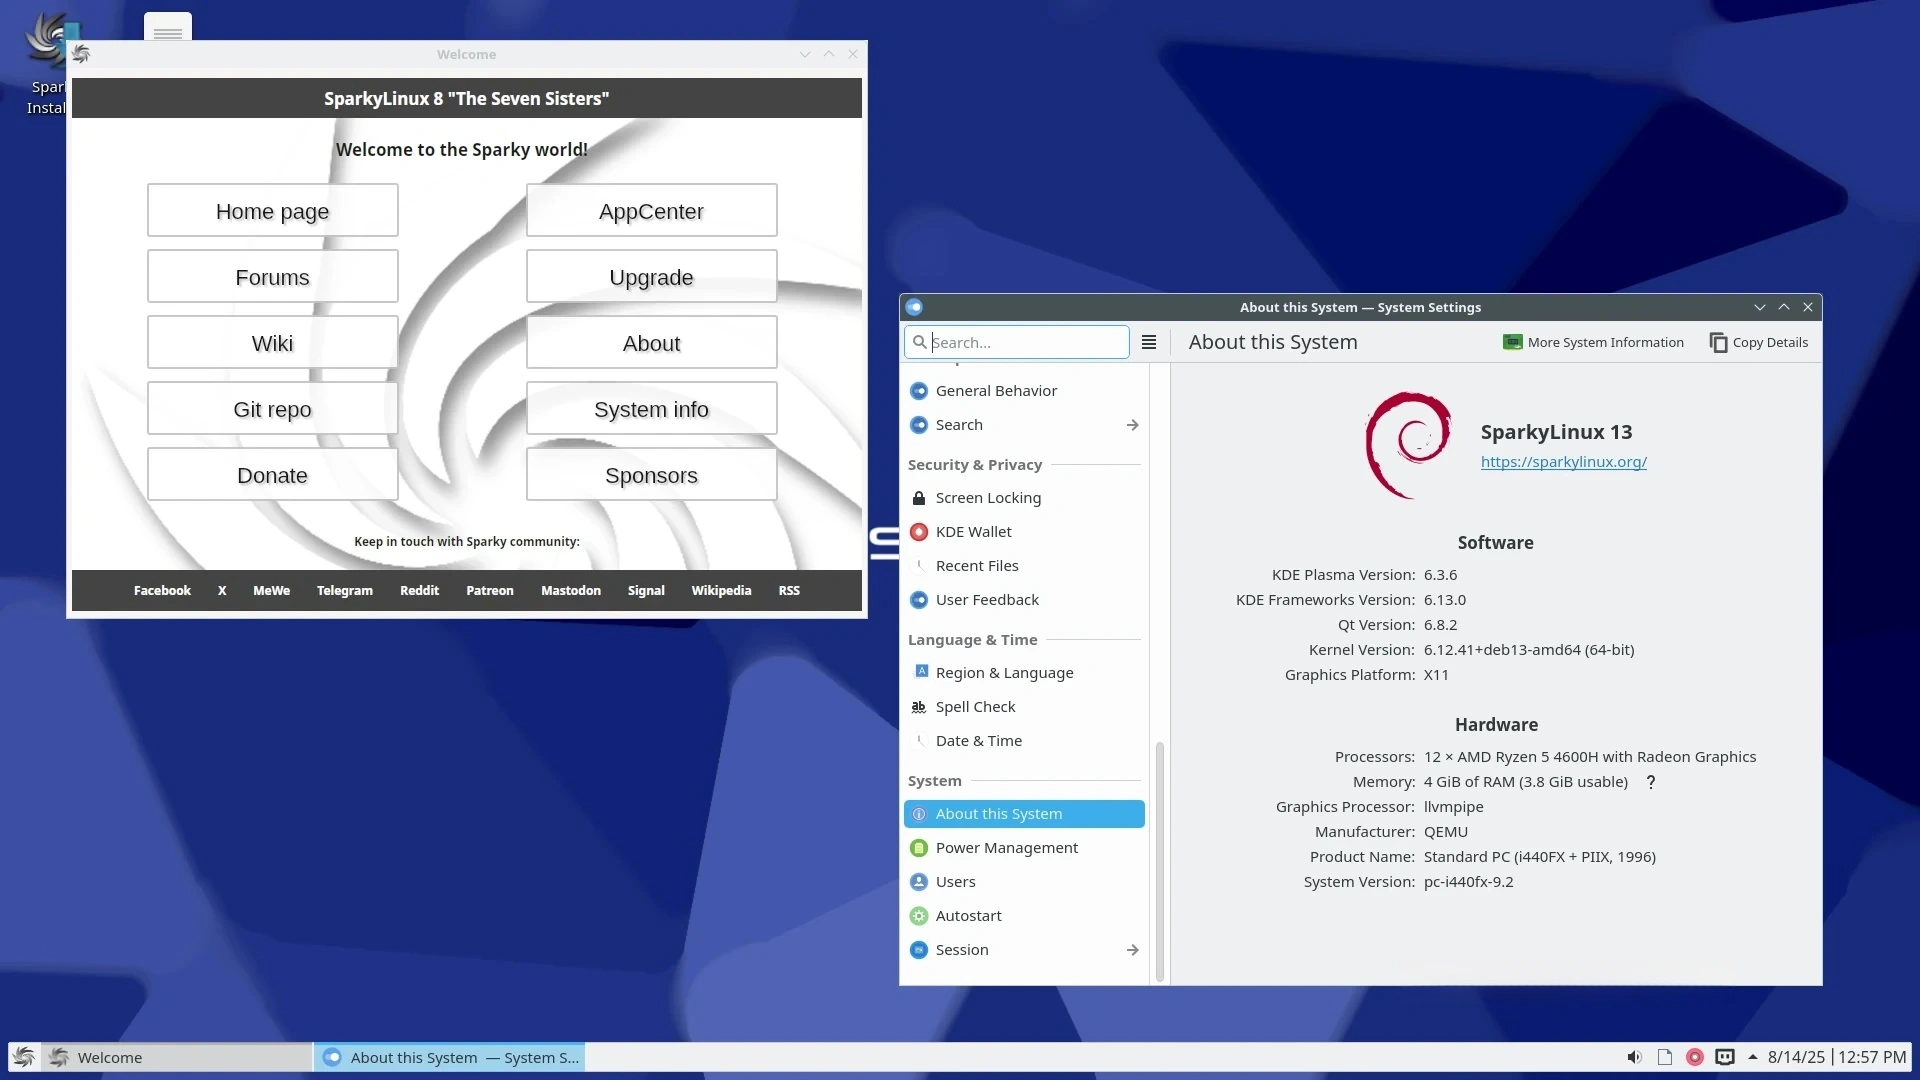Open the clipboard tray icon
The height and width of the screenshot is (1080, 1920).
coord(1665,1057)
